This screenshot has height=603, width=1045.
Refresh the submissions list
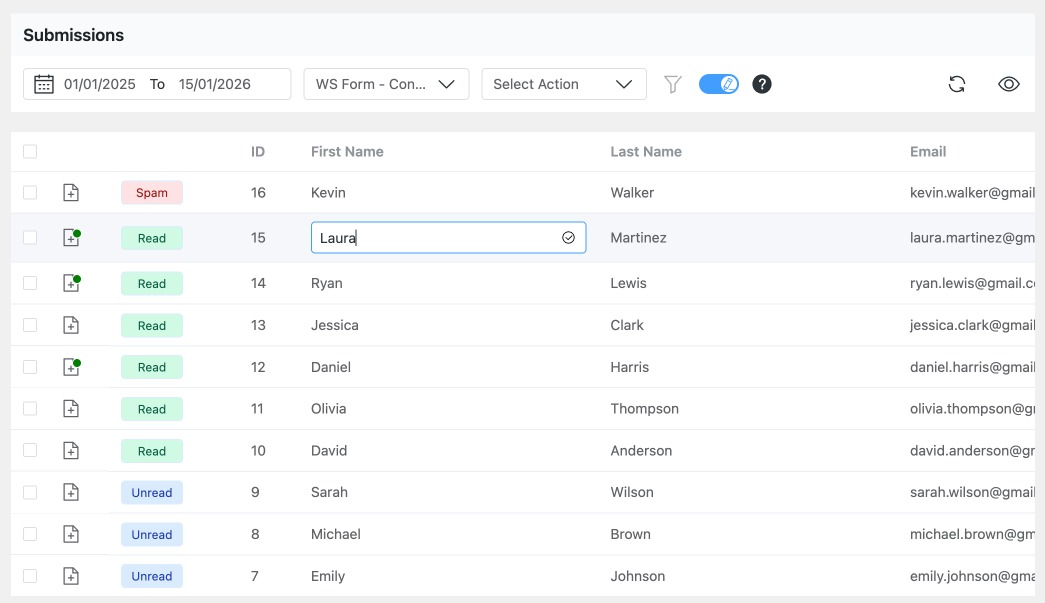pyautogui.click(x=957, y=84)
